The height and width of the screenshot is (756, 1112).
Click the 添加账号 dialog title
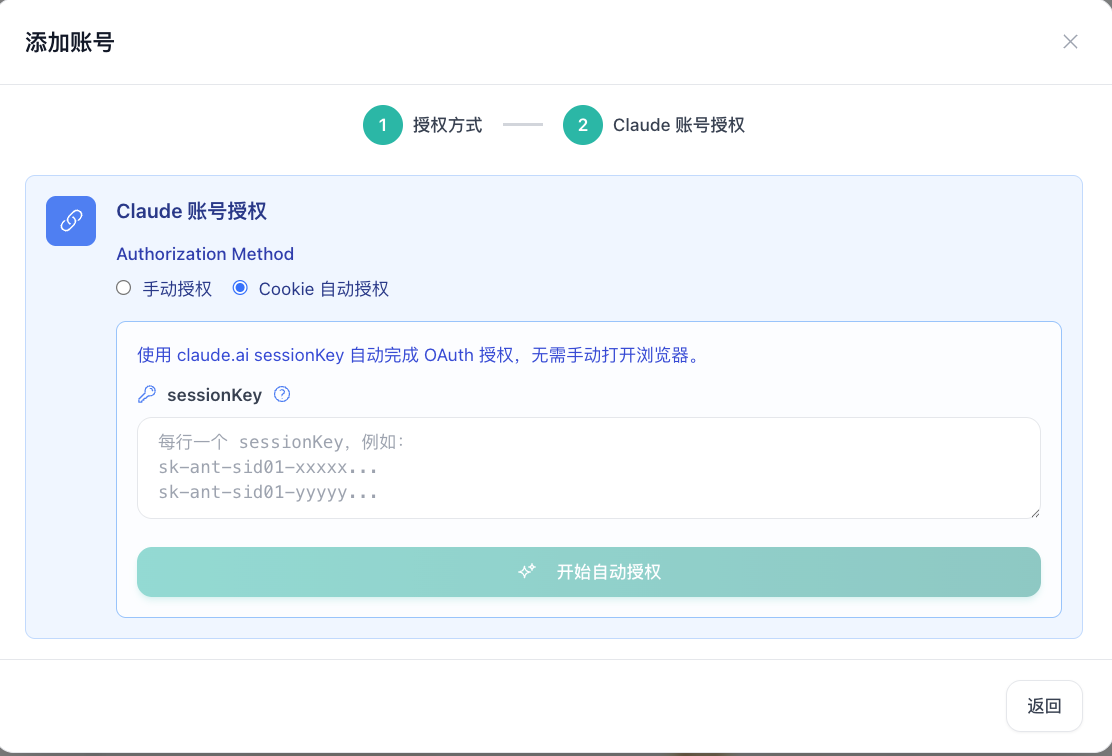(x=70, y=43)
